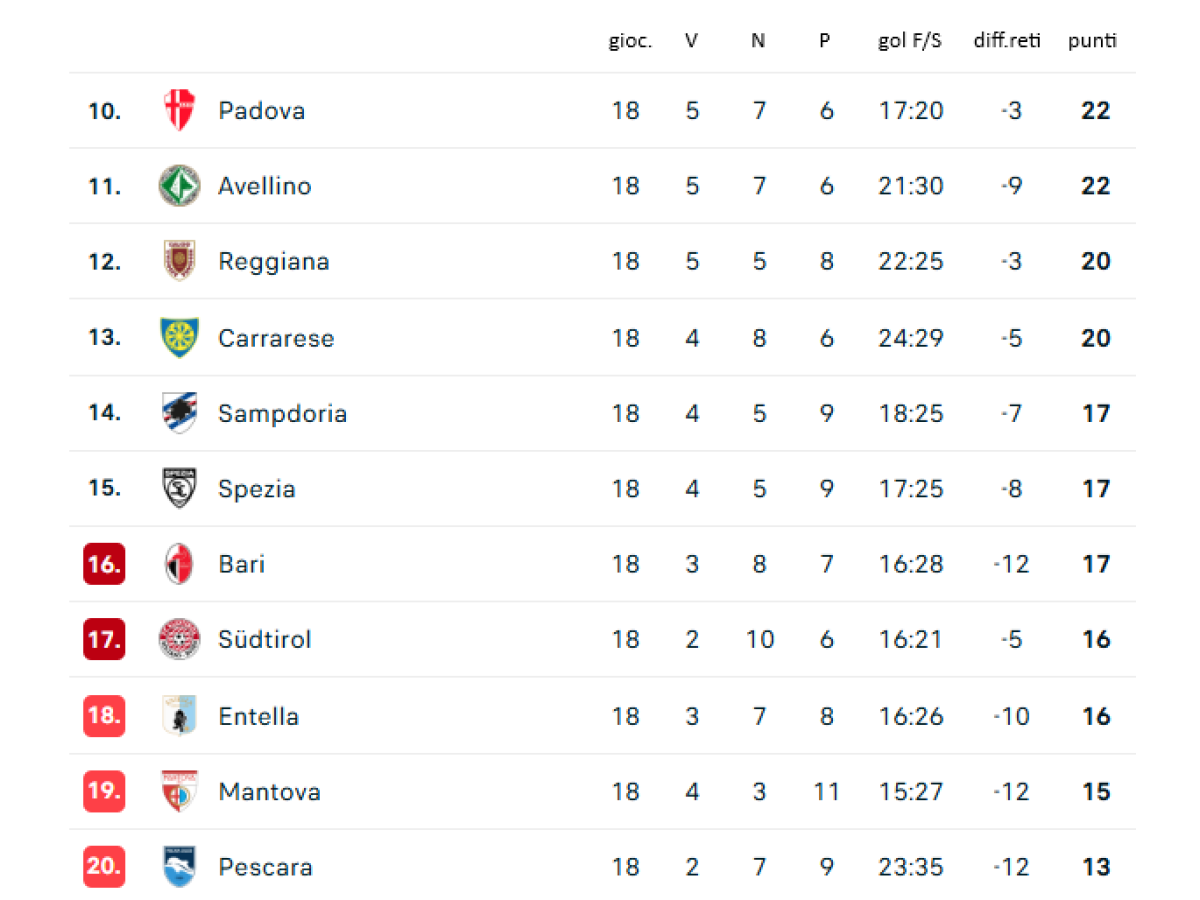Click the Padova club crest icon
This screenshot has width=1200, height=900.
(x=180, y=110)
